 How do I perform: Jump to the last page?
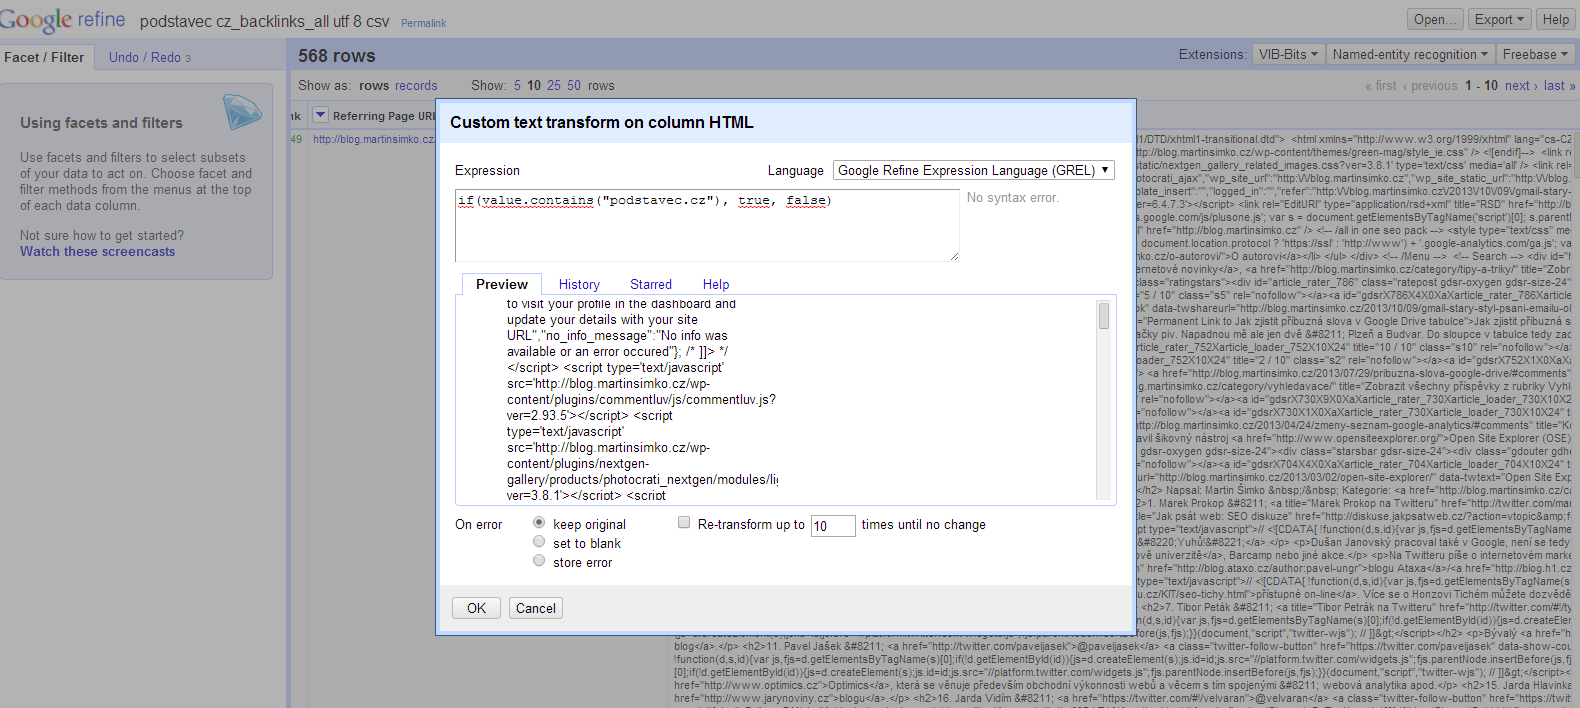[x=1559, y=86]
